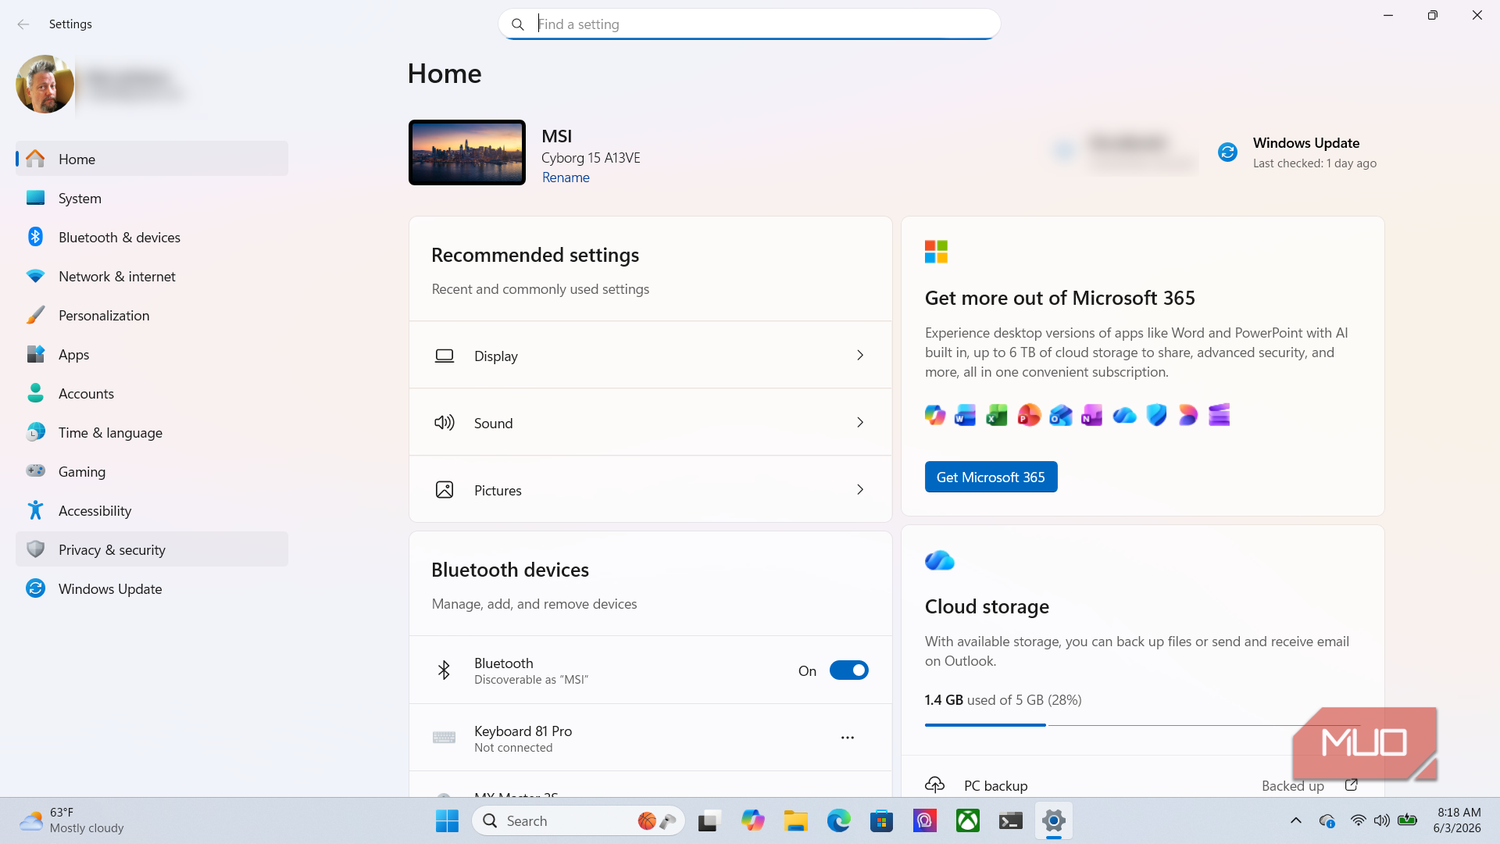Image resolution: width=1500 pixels, height=844 pixels.
Task: Click the Cloud storage usage bar
Action: 1143,725
